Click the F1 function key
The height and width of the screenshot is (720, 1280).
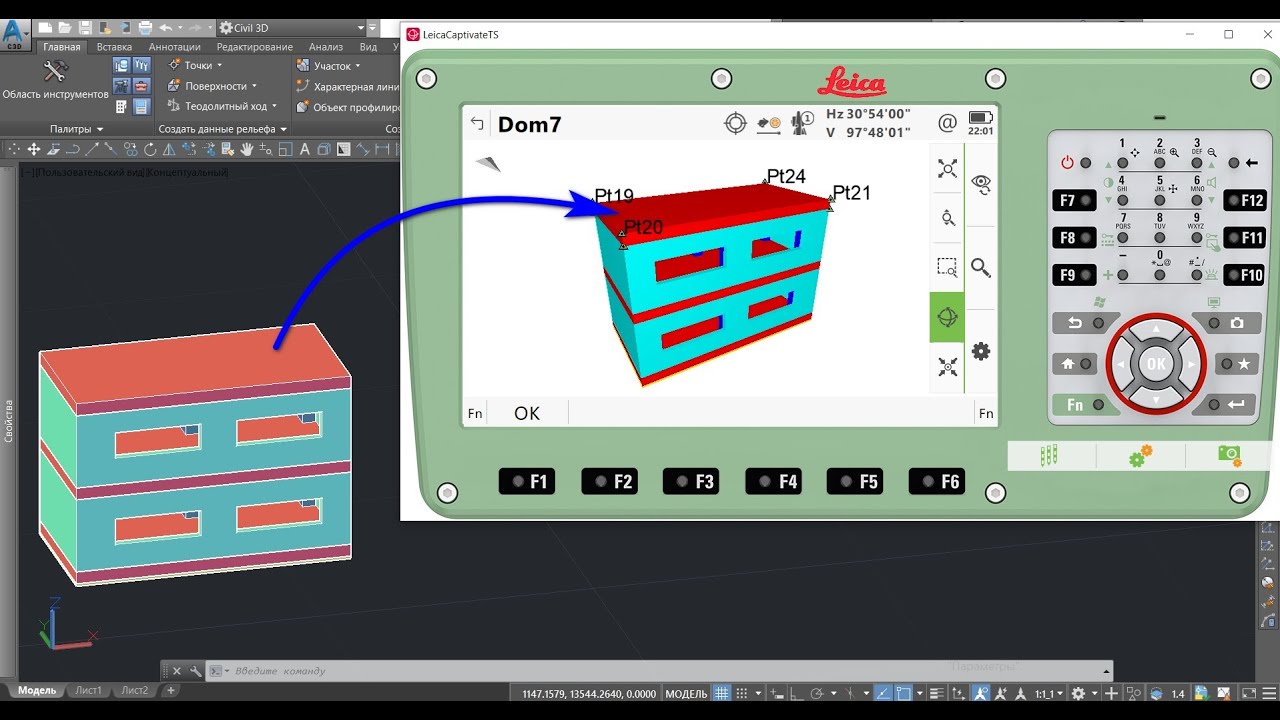527,482
